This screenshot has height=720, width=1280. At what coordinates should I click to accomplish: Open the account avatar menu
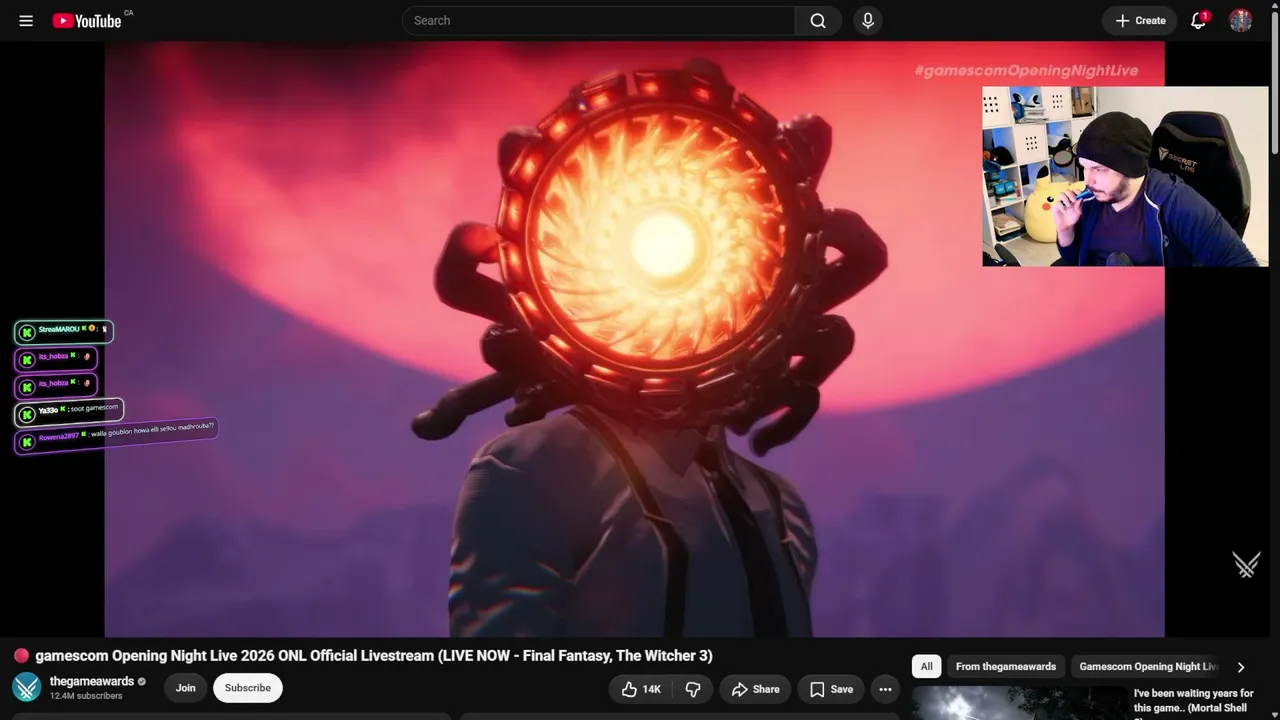pyautogui.click(x=1241, y=20)
